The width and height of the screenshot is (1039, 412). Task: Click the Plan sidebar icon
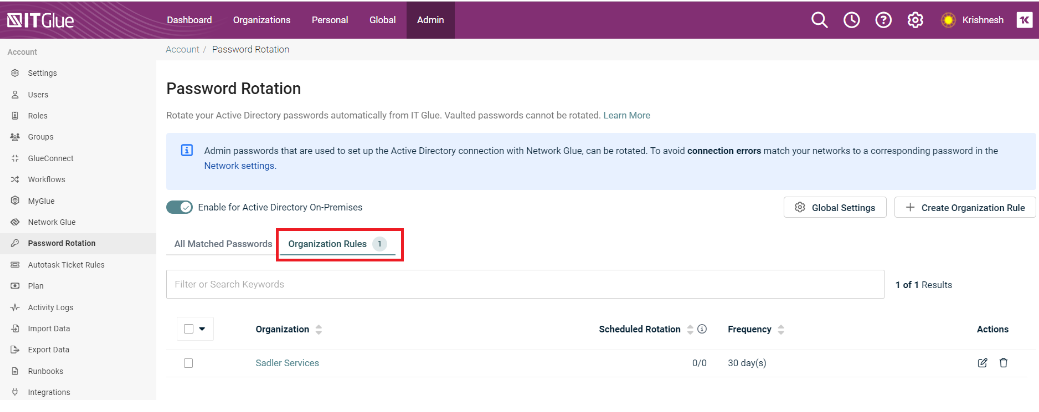coord(15,286)
